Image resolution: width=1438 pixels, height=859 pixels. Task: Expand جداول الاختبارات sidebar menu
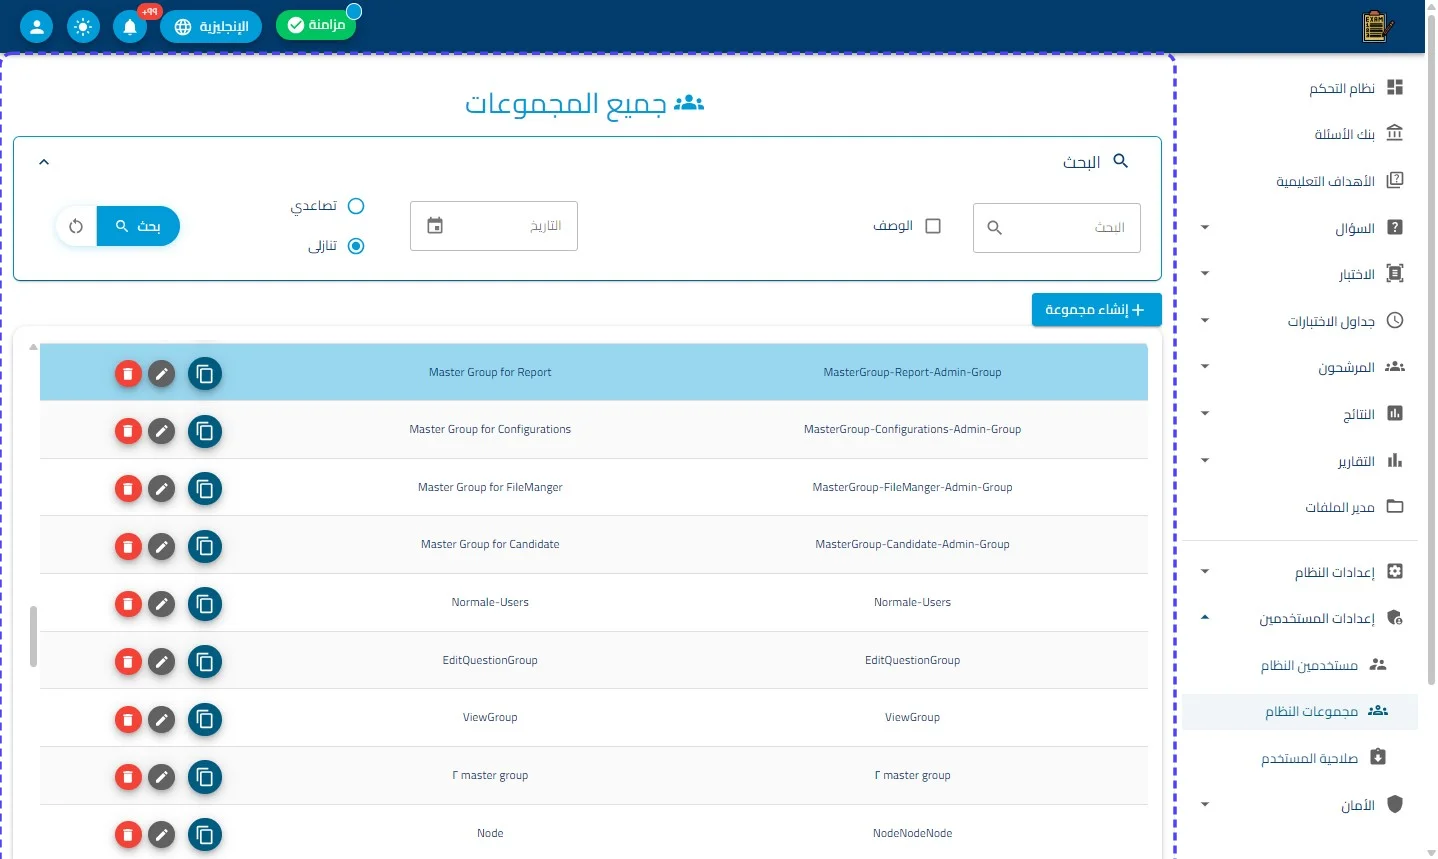(1205, 321)
